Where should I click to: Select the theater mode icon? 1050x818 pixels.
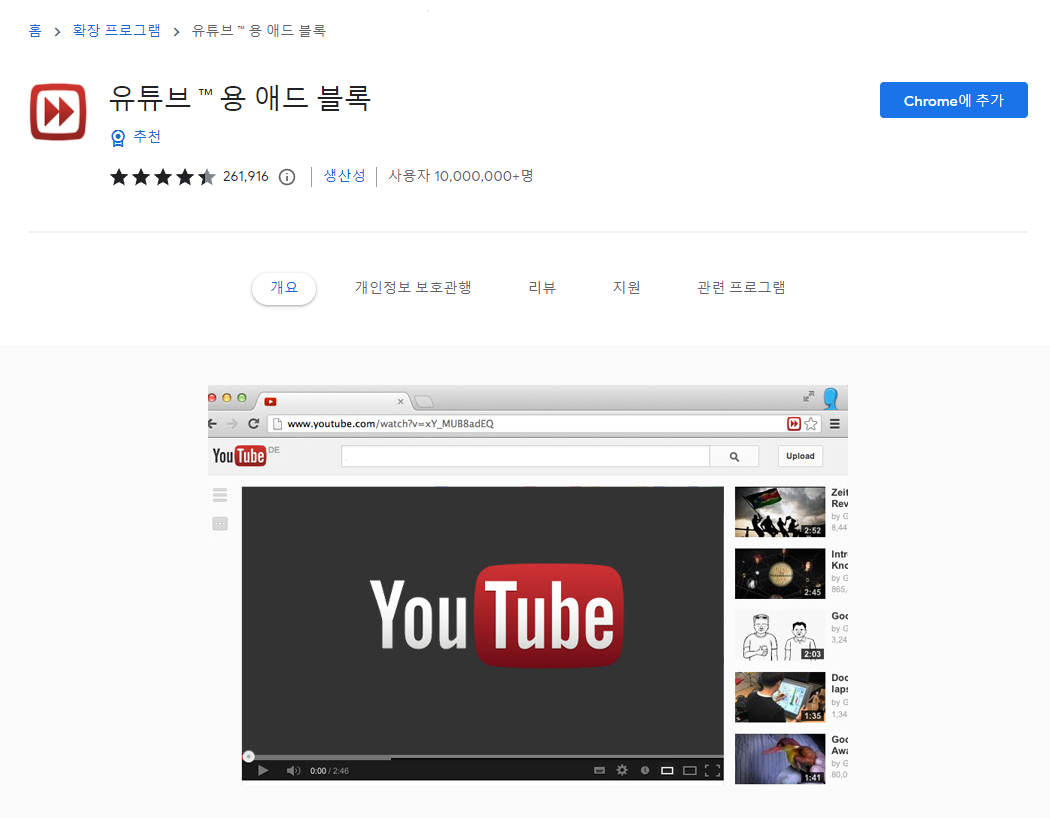(690, 771)
